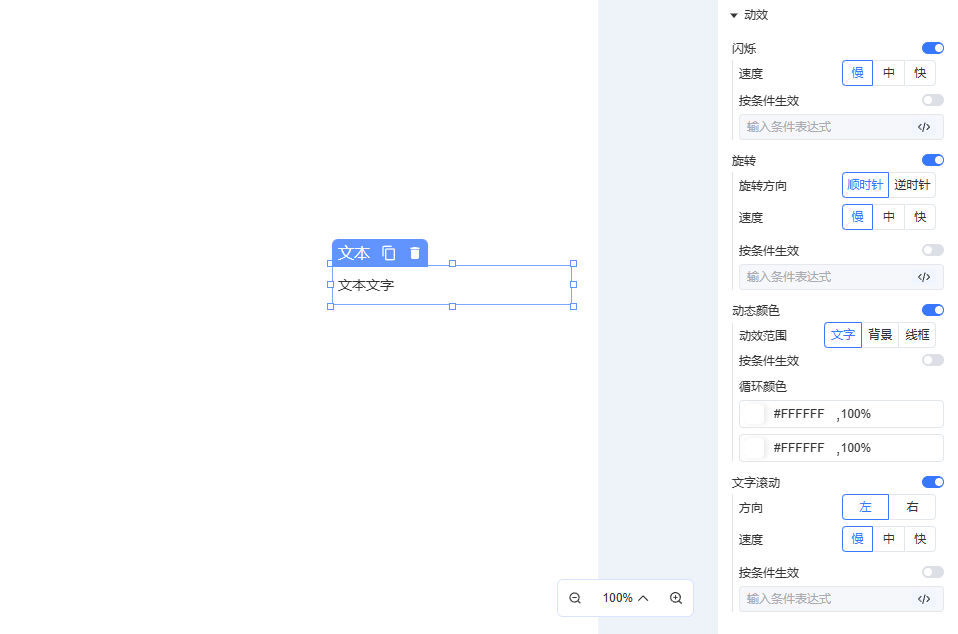
Task: Click the copy icon on text widget
Action: [x=389, y=253]
